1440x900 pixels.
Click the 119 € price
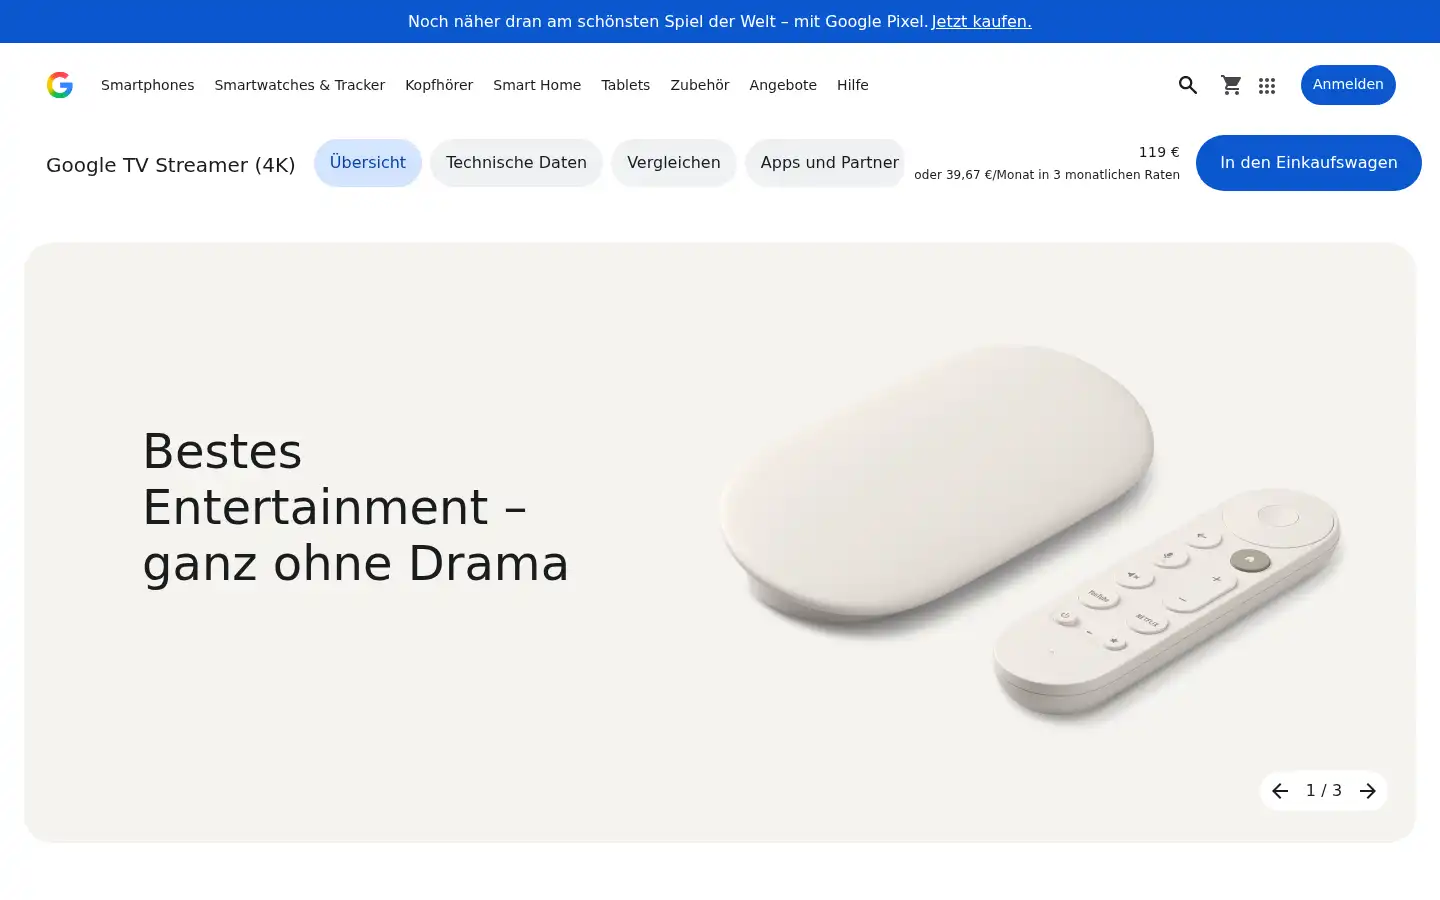(1159, 152)
